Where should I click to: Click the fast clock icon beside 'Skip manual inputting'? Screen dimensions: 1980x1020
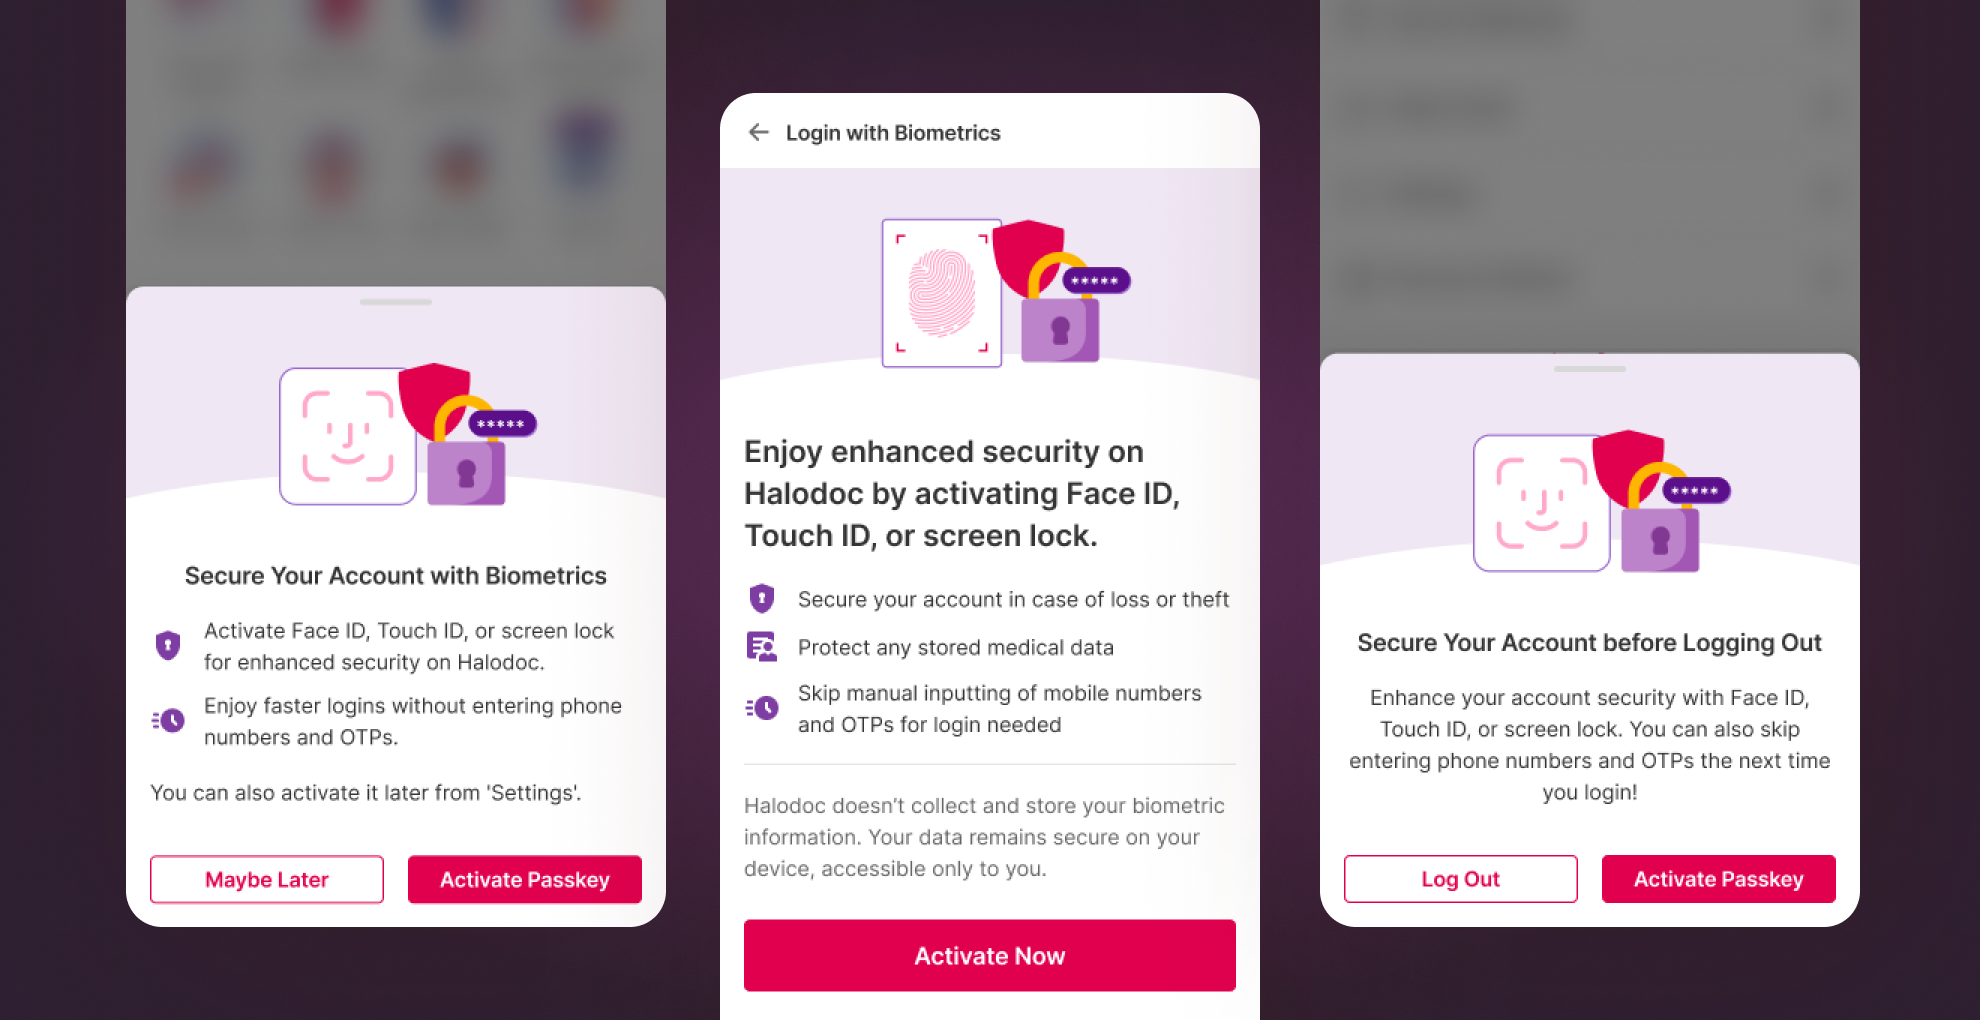coord(762,708)
